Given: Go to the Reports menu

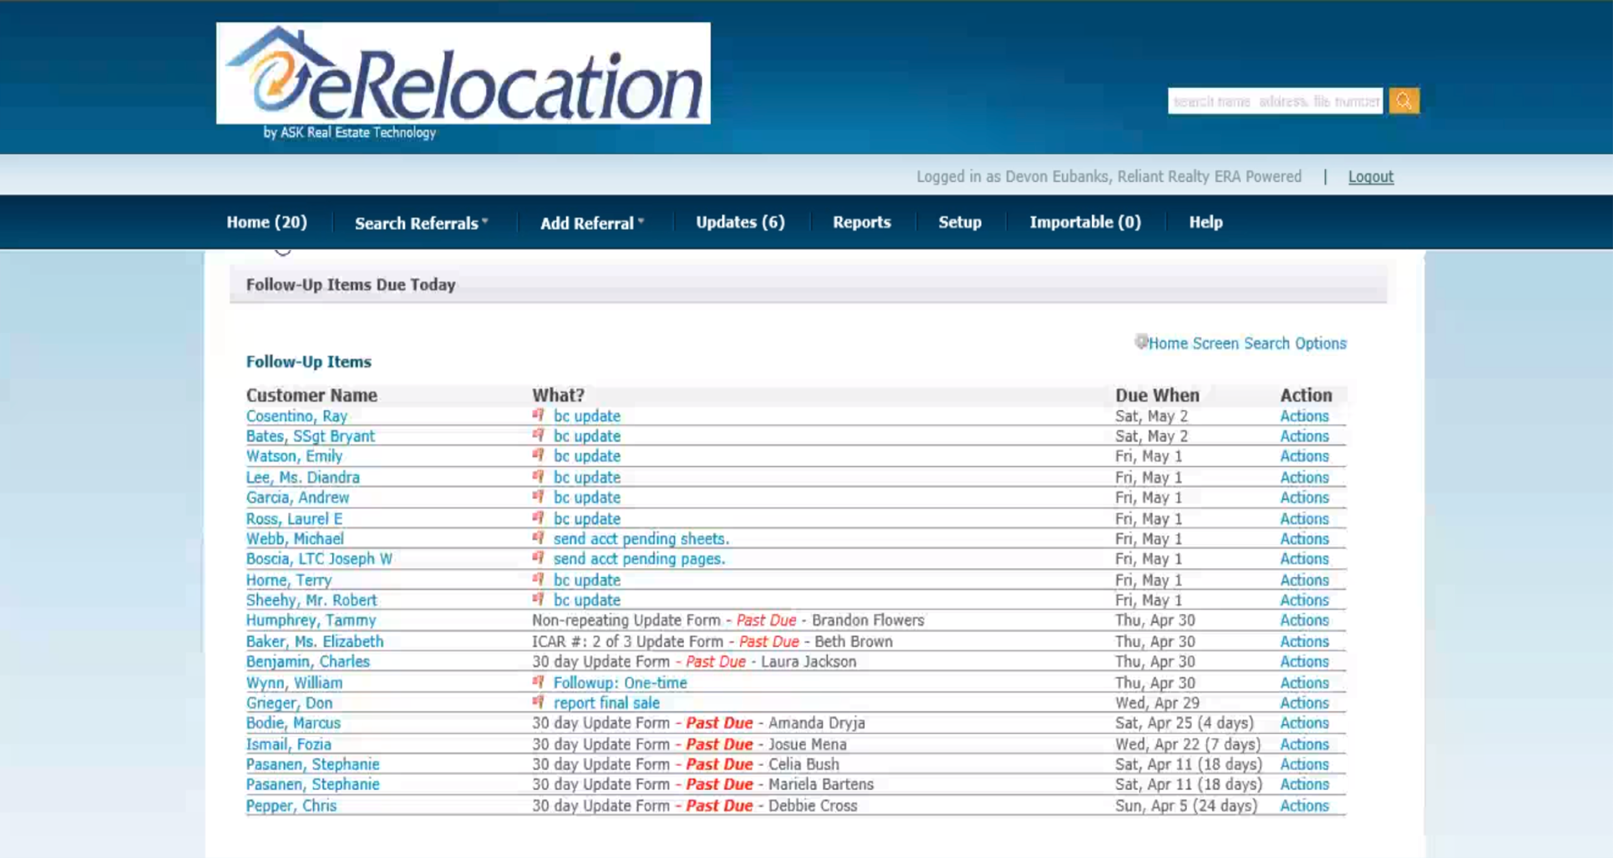Looking at the screenshot, I should point(861,222).
